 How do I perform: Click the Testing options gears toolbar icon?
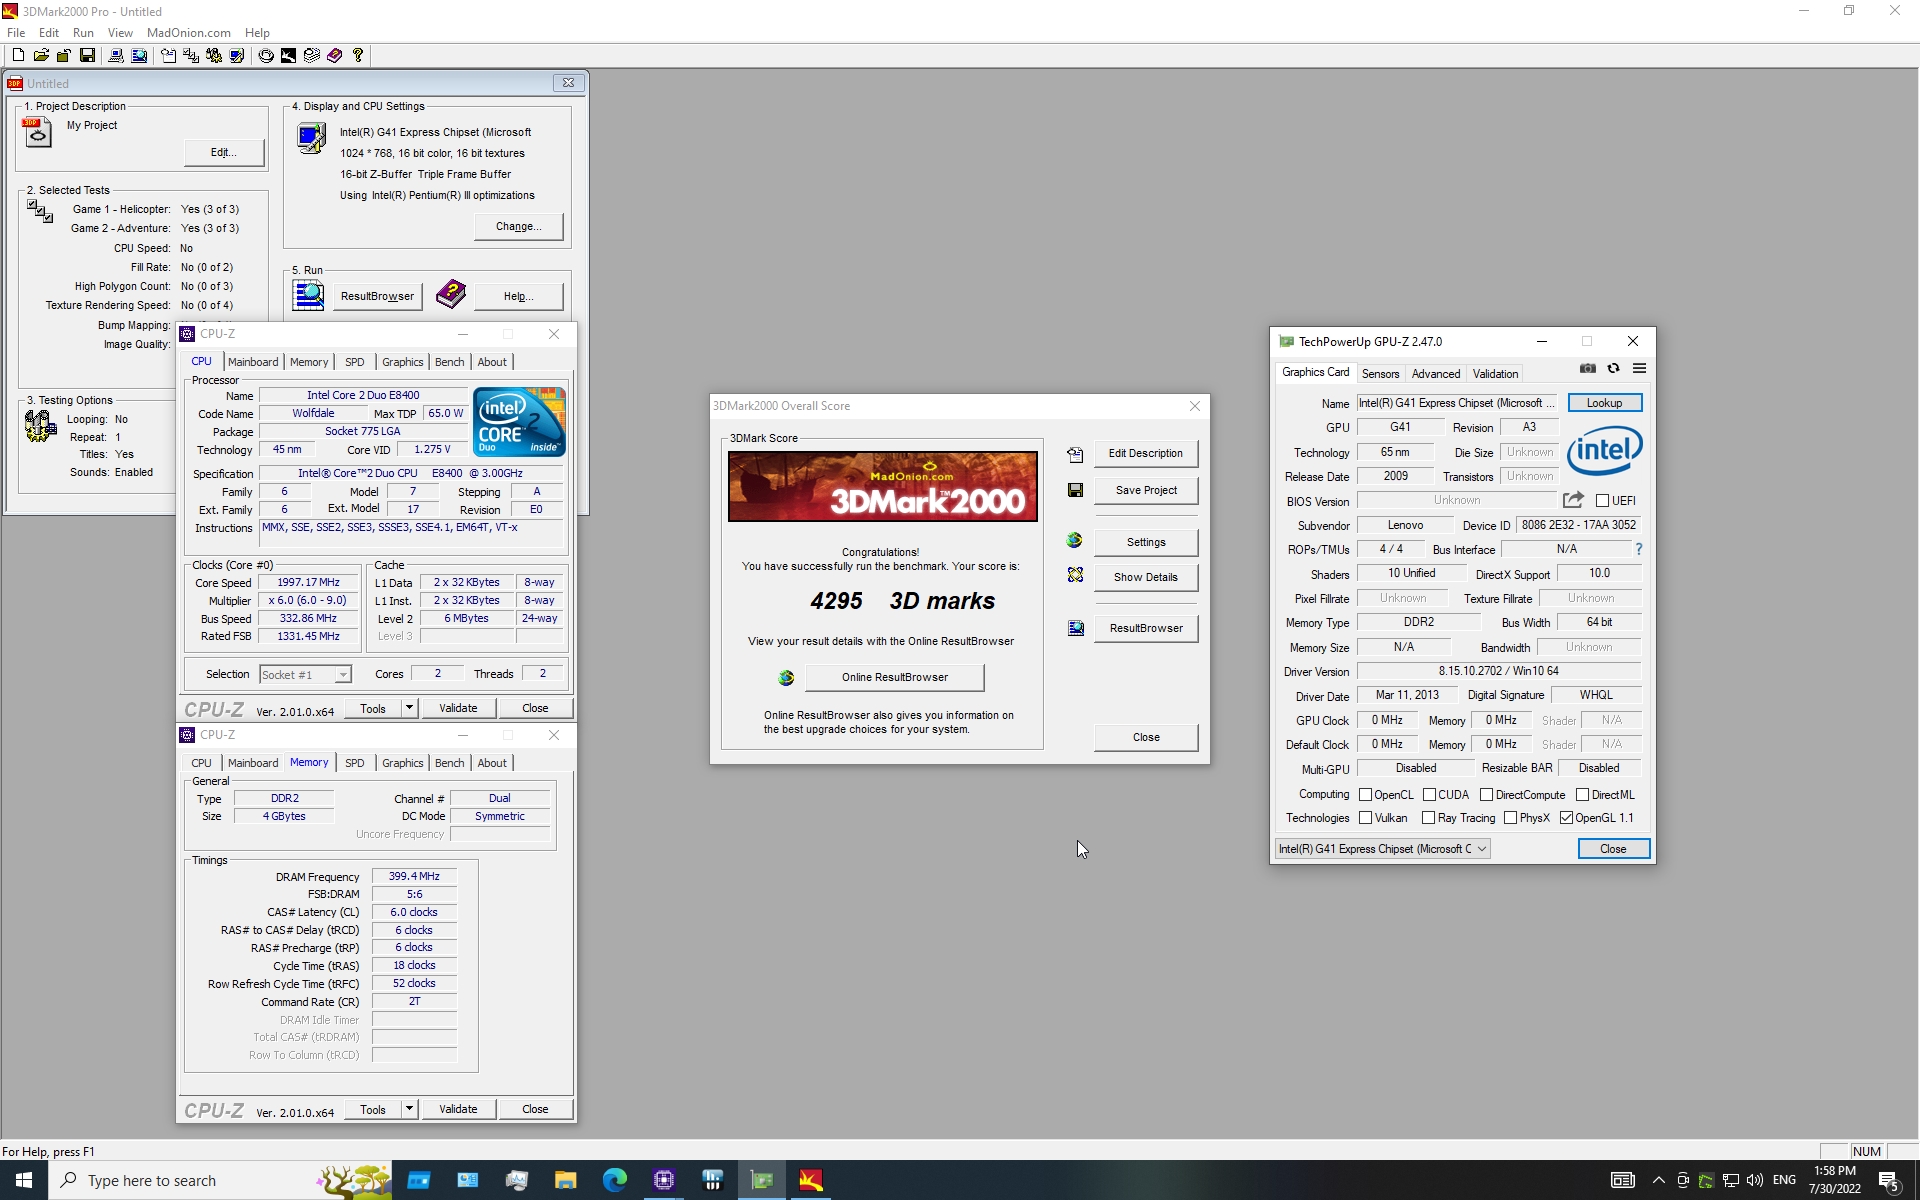coord(213,56)
